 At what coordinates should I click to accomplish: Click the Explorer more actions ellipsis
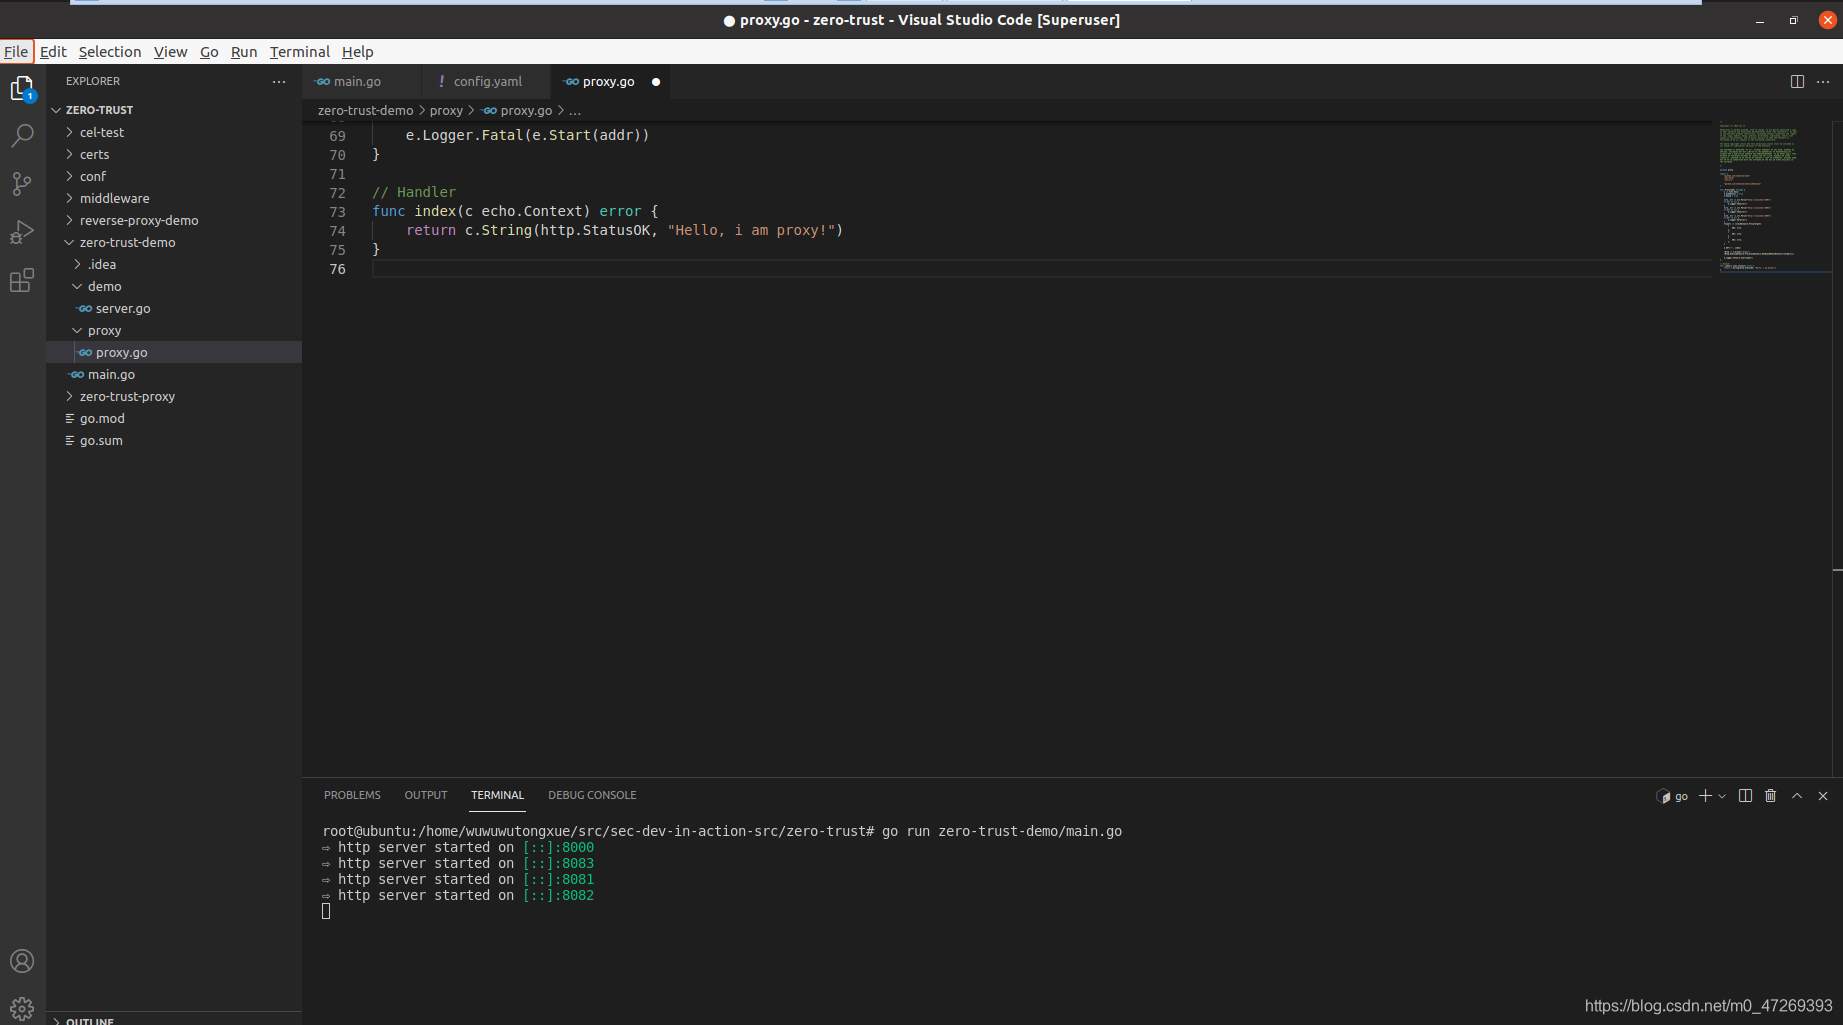click(x=279, y=82)
